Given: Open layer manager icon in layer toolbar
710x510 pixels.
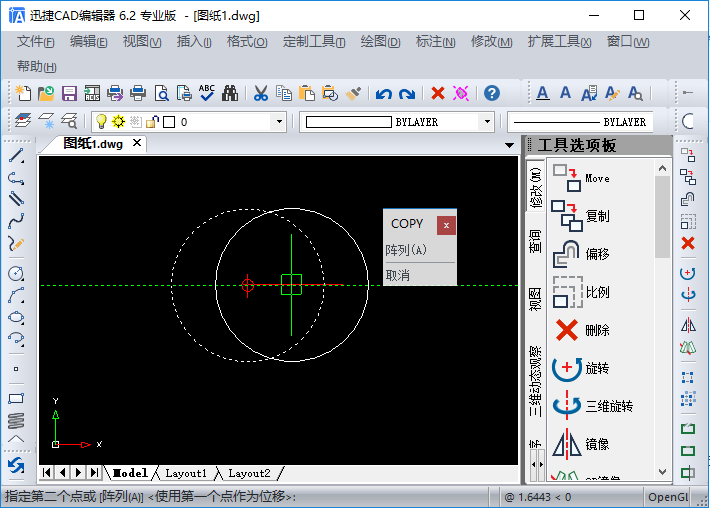Looking at the screenshot, I should tap(23, 121).
